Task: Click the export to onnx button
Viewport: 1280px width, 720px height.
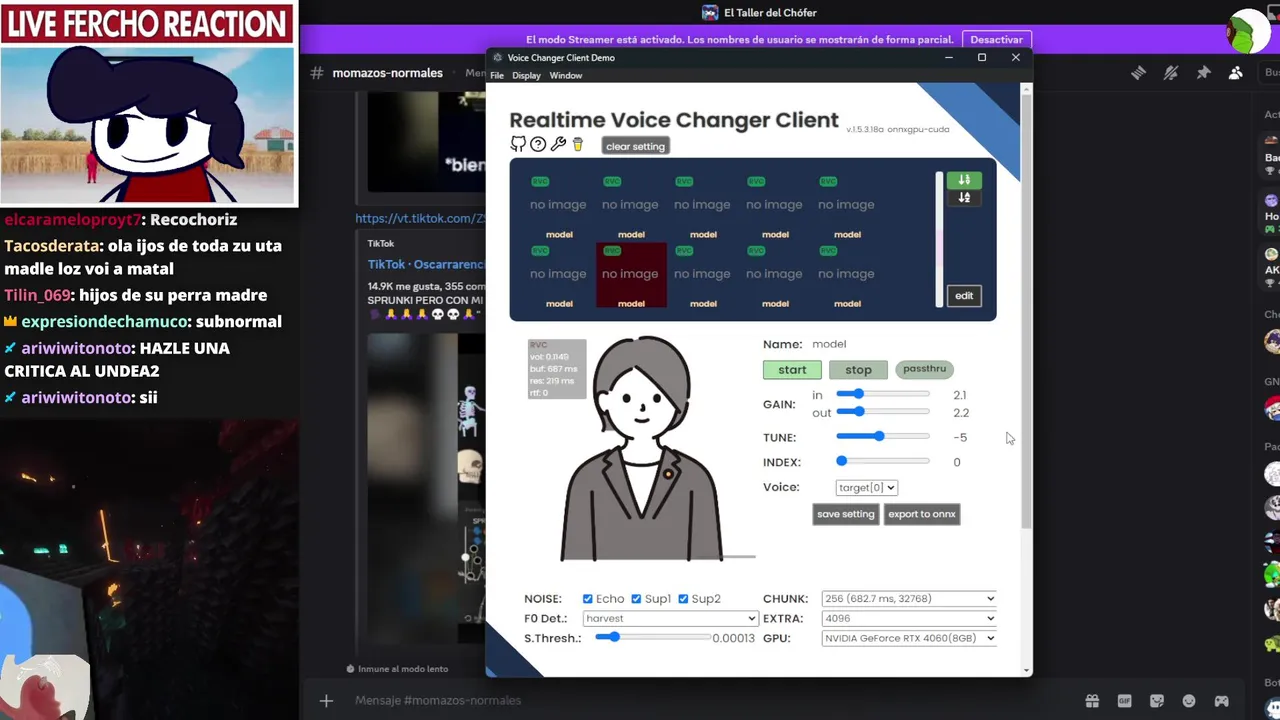Action: [922, 514]
